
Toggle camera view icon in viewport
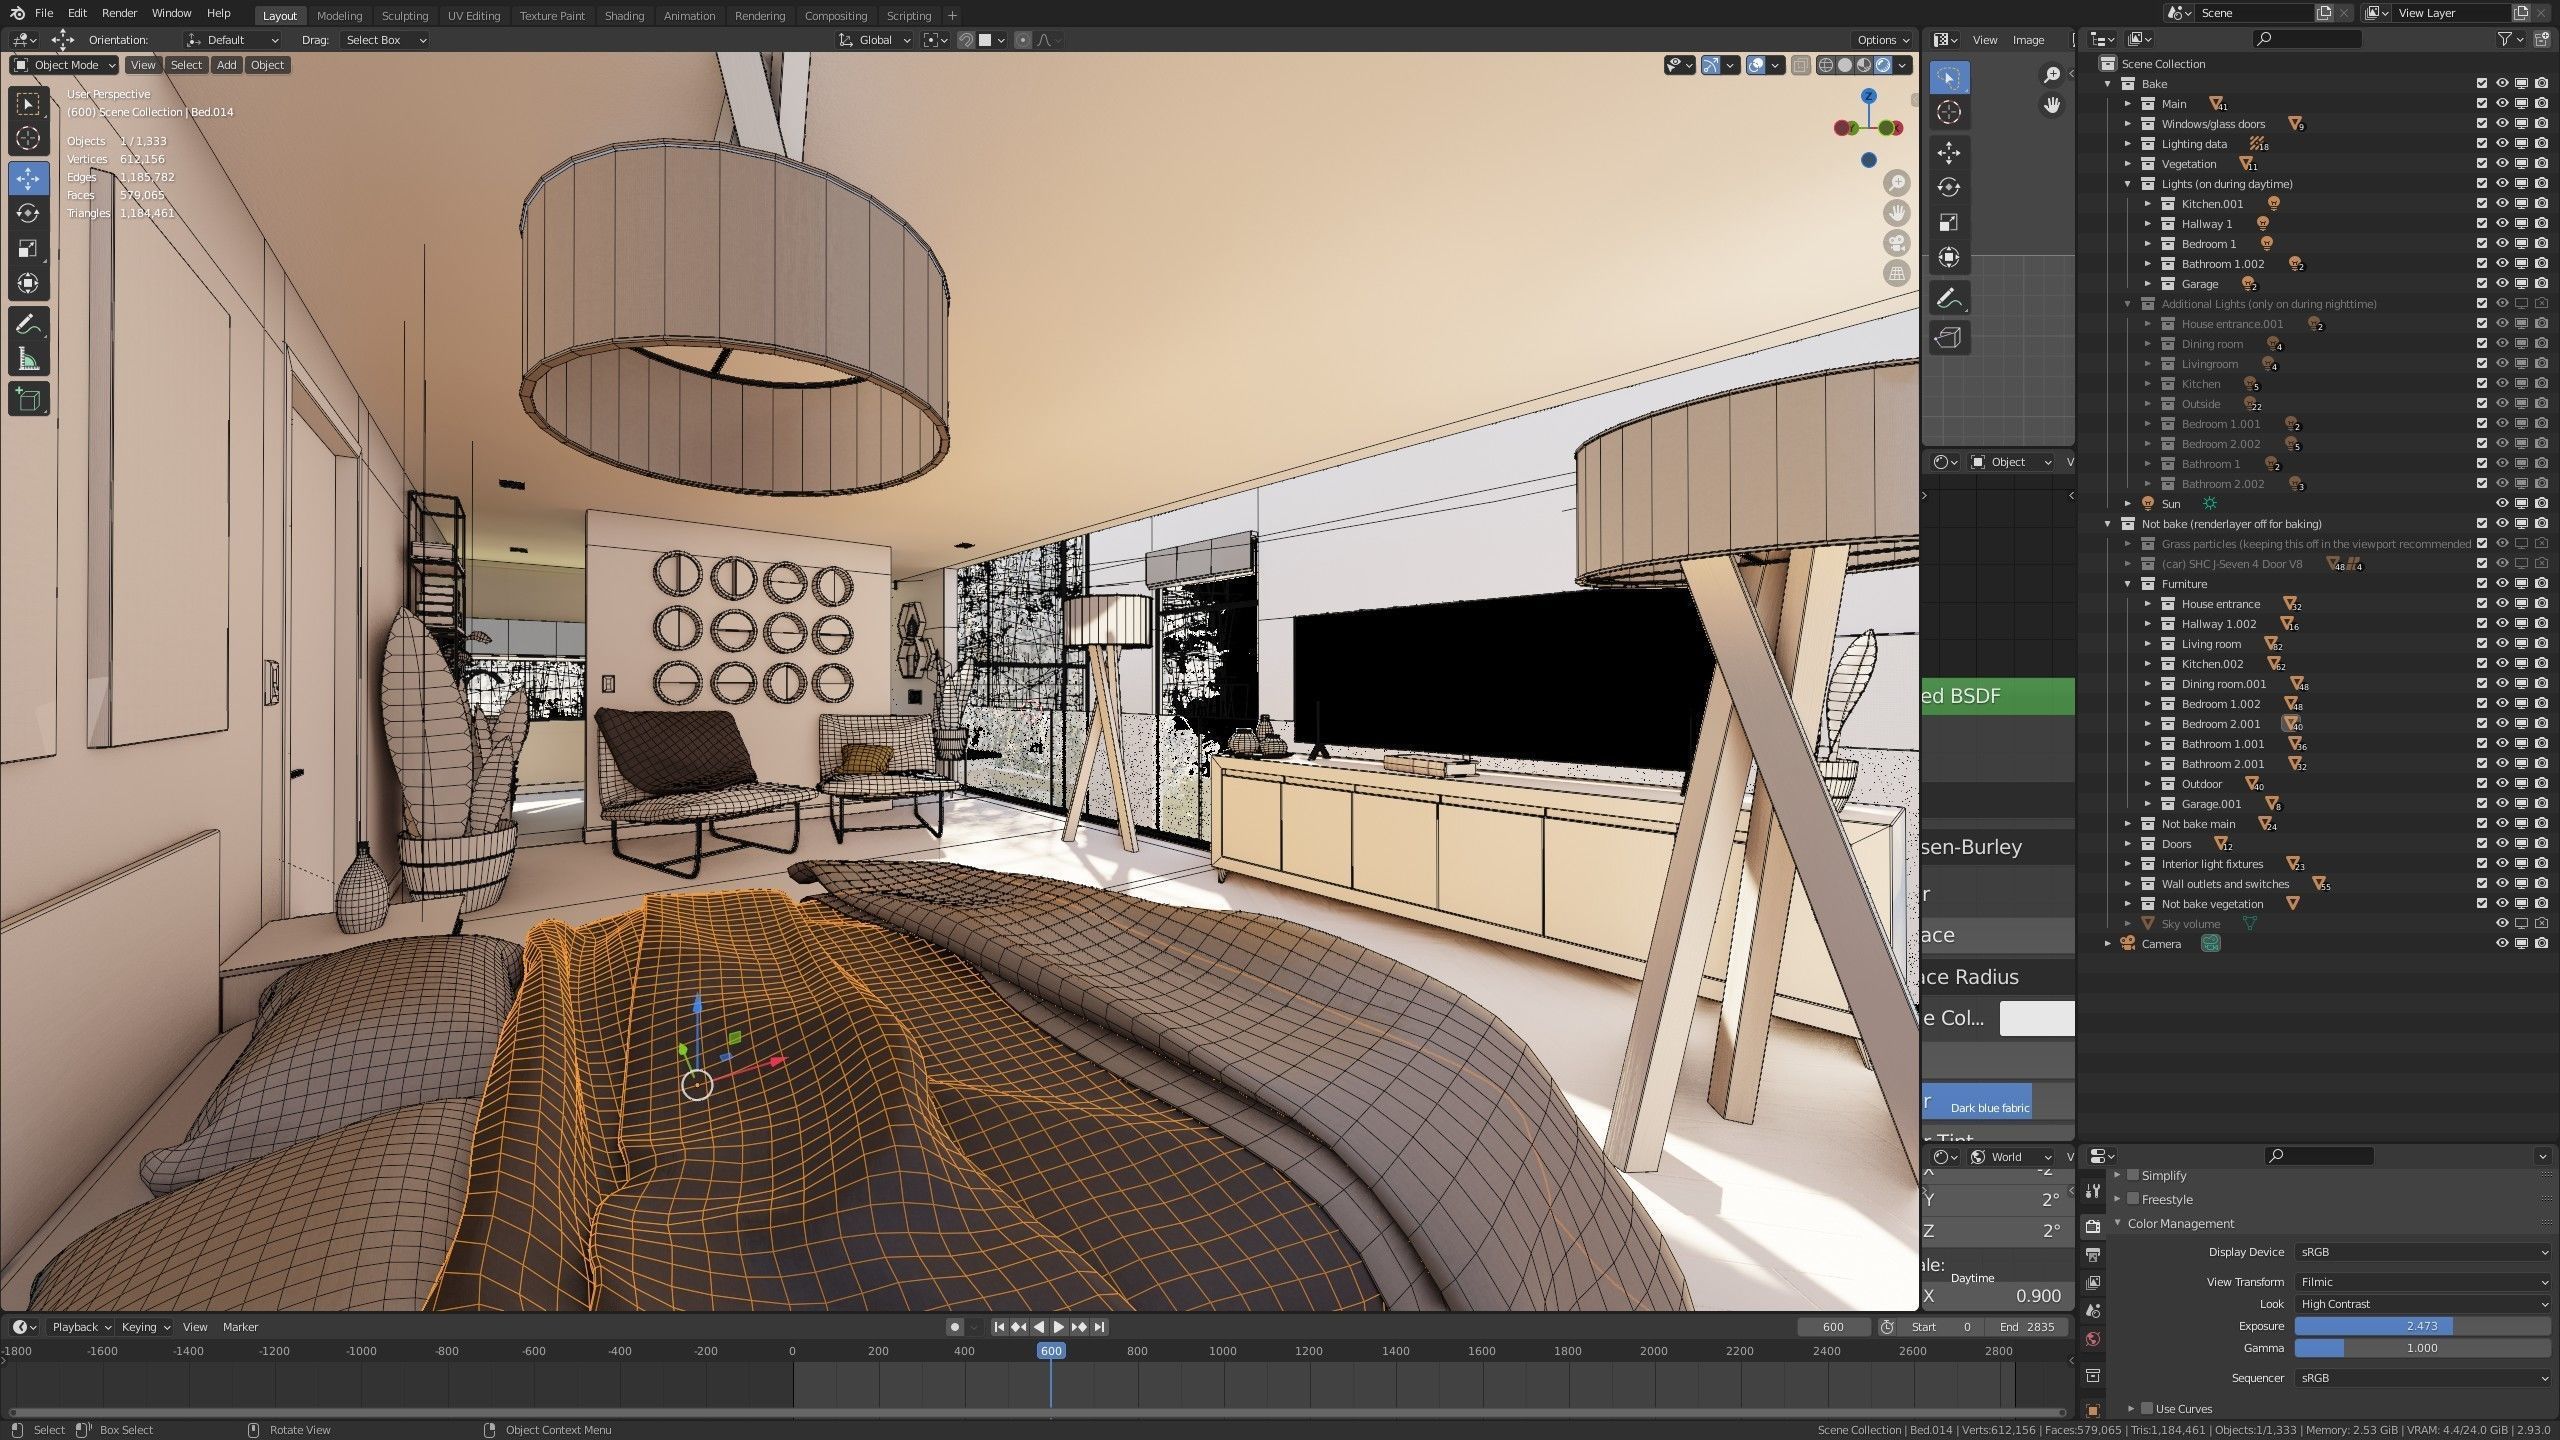click(1896, 243)
